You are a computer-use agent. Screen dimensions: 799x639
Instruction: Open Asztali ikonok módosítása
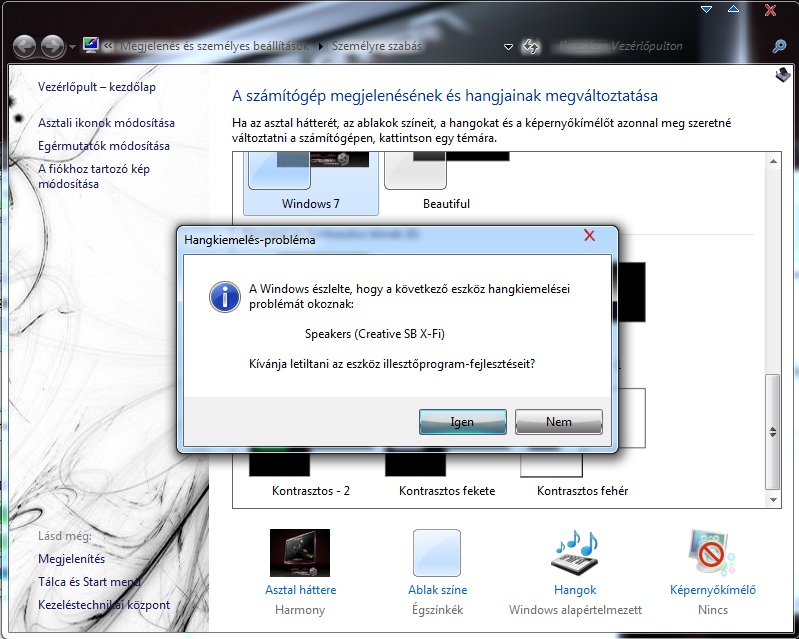click(106, 123)
